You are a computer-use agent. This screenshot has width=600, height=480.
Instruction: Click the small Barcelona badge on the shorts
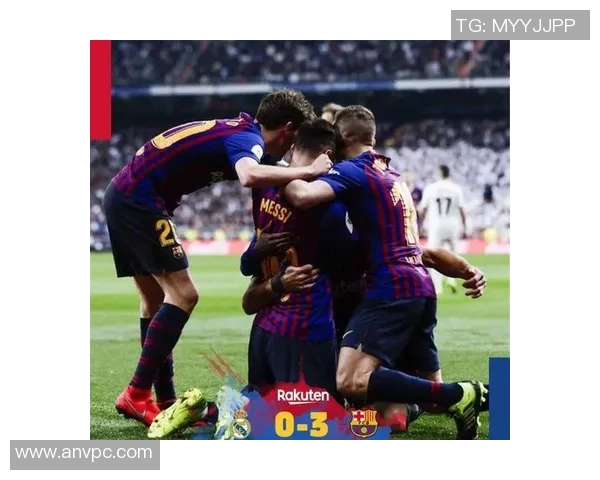(178, 252)
